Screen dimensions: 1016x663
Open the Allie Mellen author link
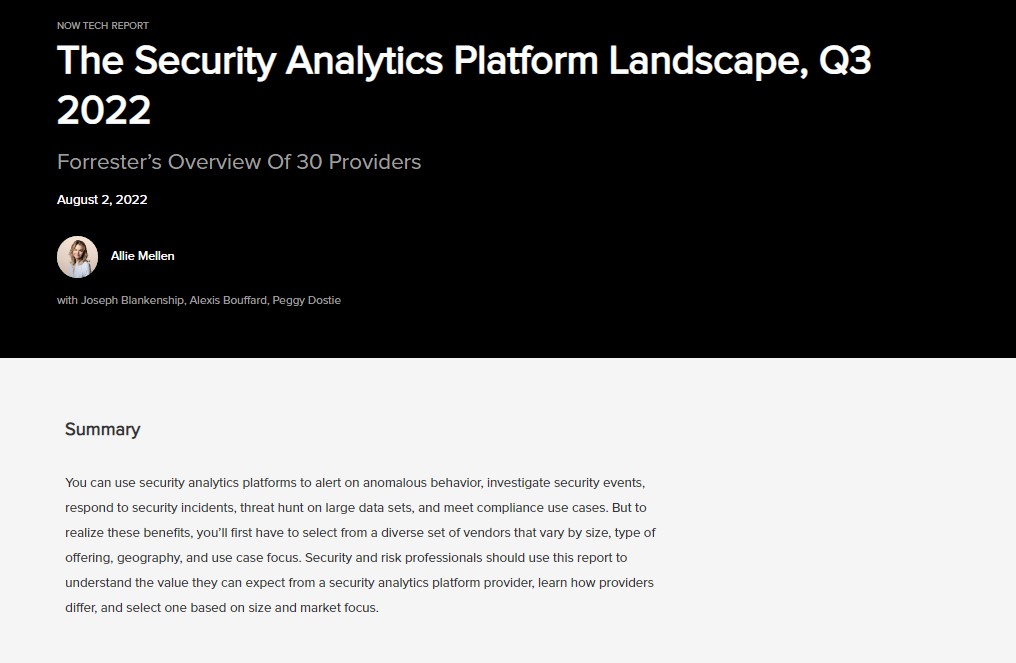tap(142, 256)
